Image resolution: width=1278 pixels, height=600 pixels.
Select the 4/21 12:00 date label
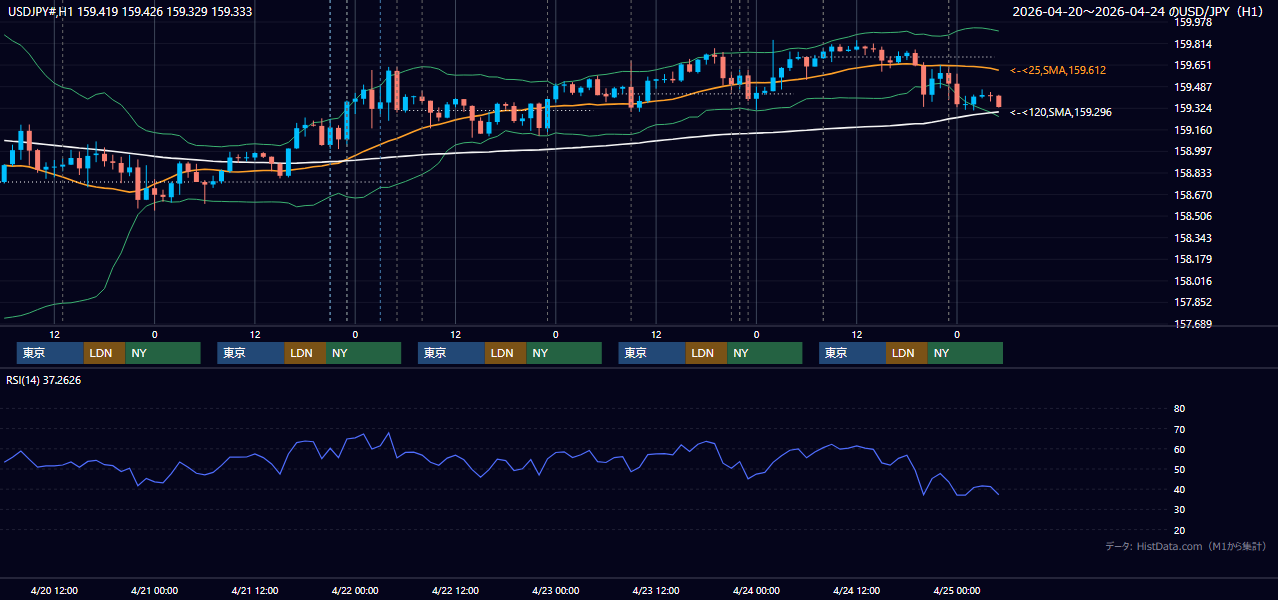tap(255, 590)
